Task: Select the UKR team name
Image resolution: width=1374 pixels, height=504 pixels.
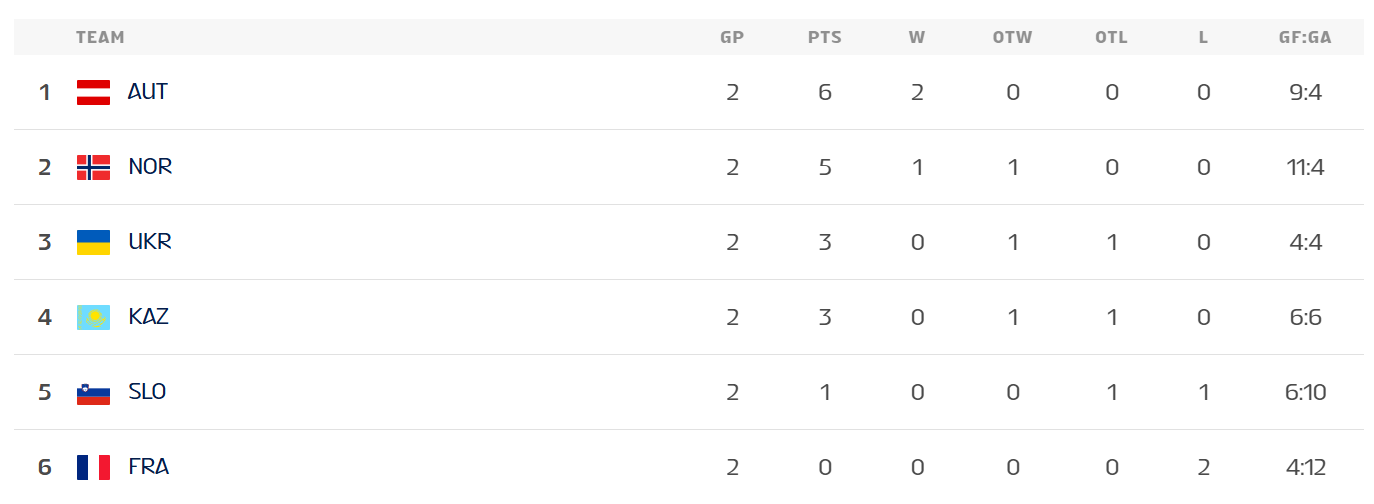Action: [x=150, y=242]
